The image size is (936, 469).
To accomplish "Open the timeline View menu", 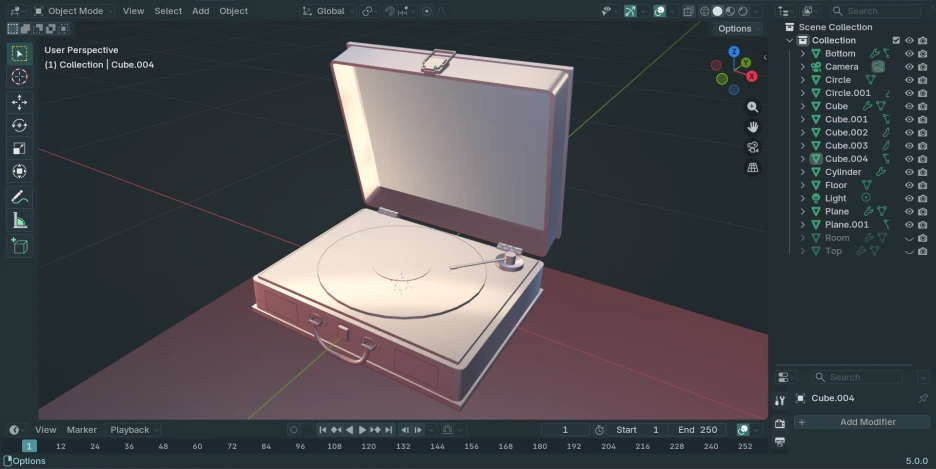I will tap(45, 430).
